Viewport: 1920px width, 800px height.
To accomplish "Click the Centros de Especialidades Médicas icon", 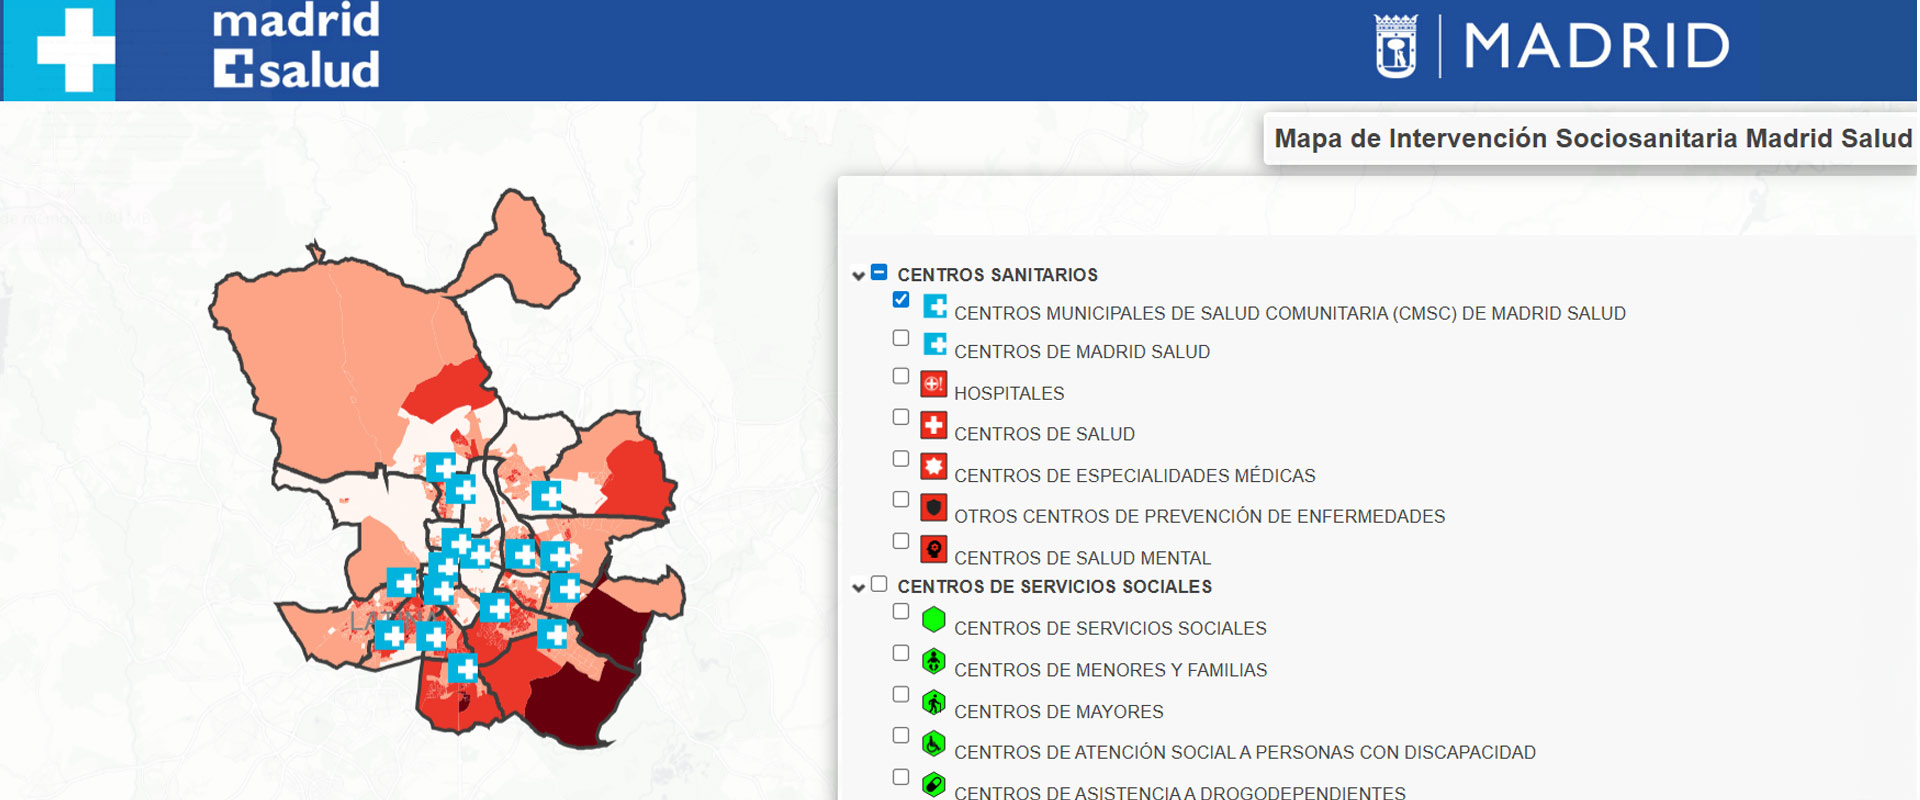I will tap(933, 466).
